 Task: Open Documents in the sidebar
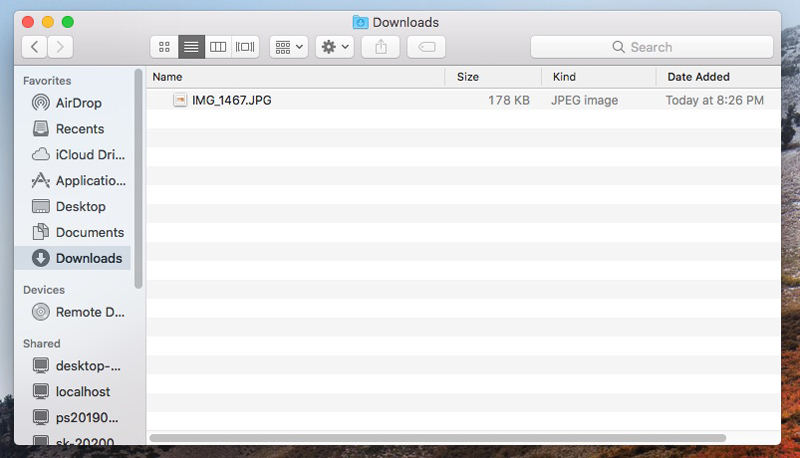[72, 233]
